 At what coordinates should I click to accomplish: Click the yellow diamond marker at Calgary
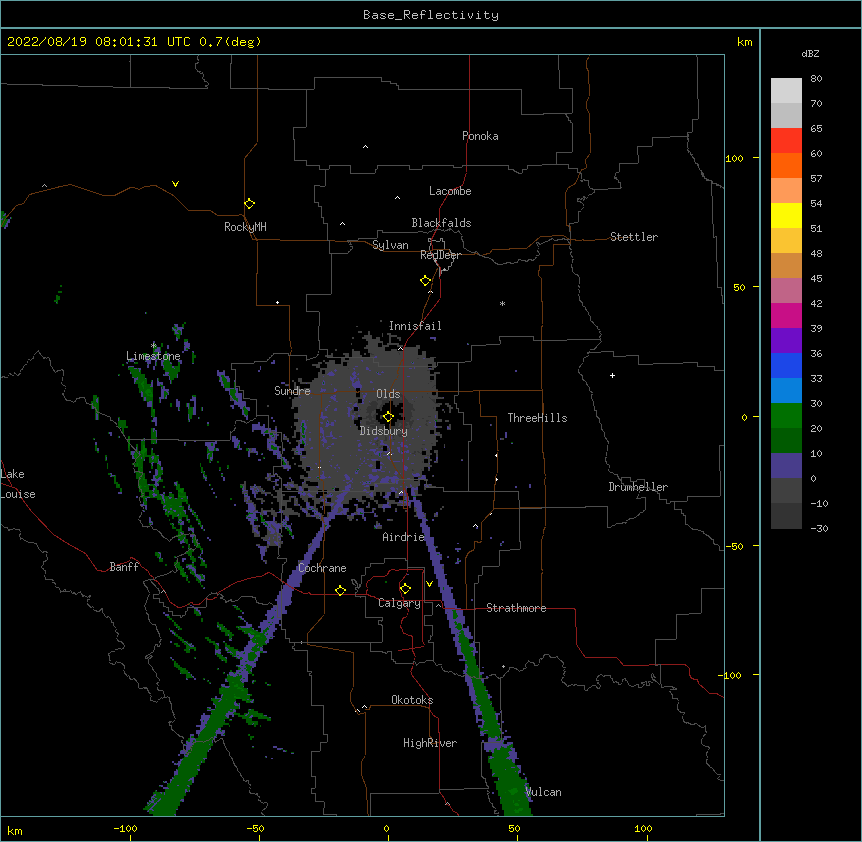[405, 589]
